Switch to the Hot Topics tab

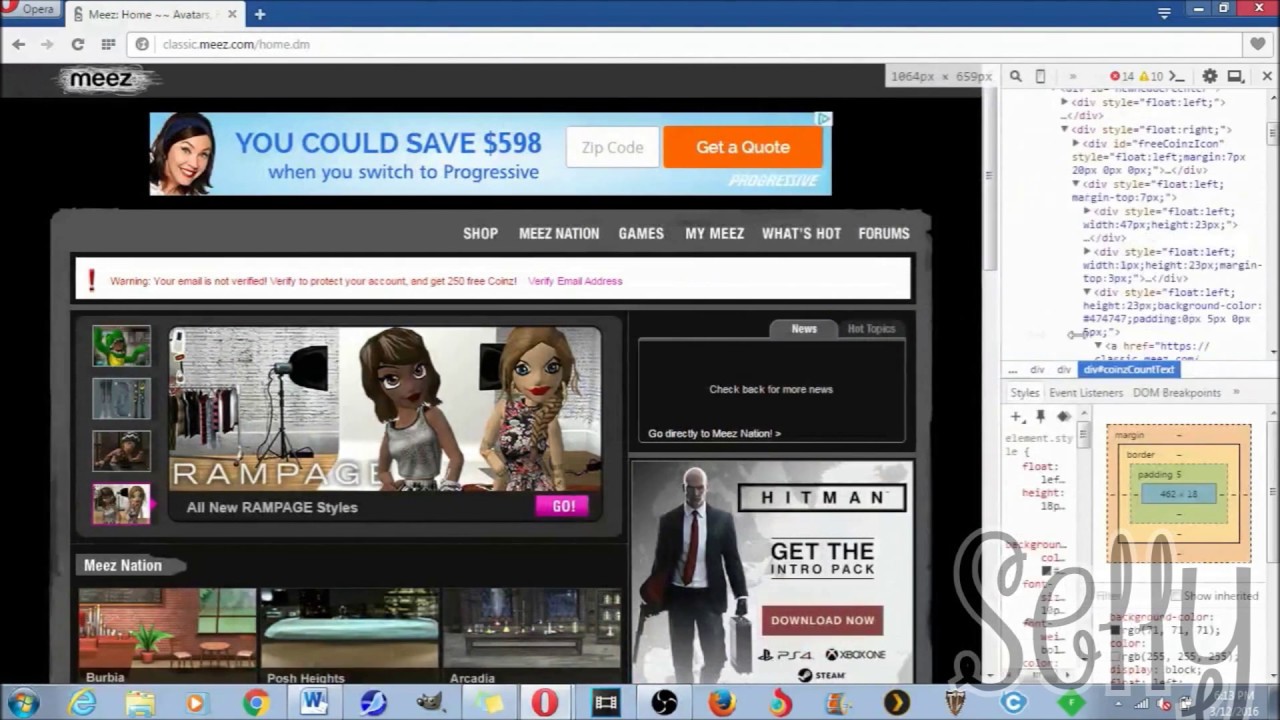pyautogui.click(x=871, y=328)
